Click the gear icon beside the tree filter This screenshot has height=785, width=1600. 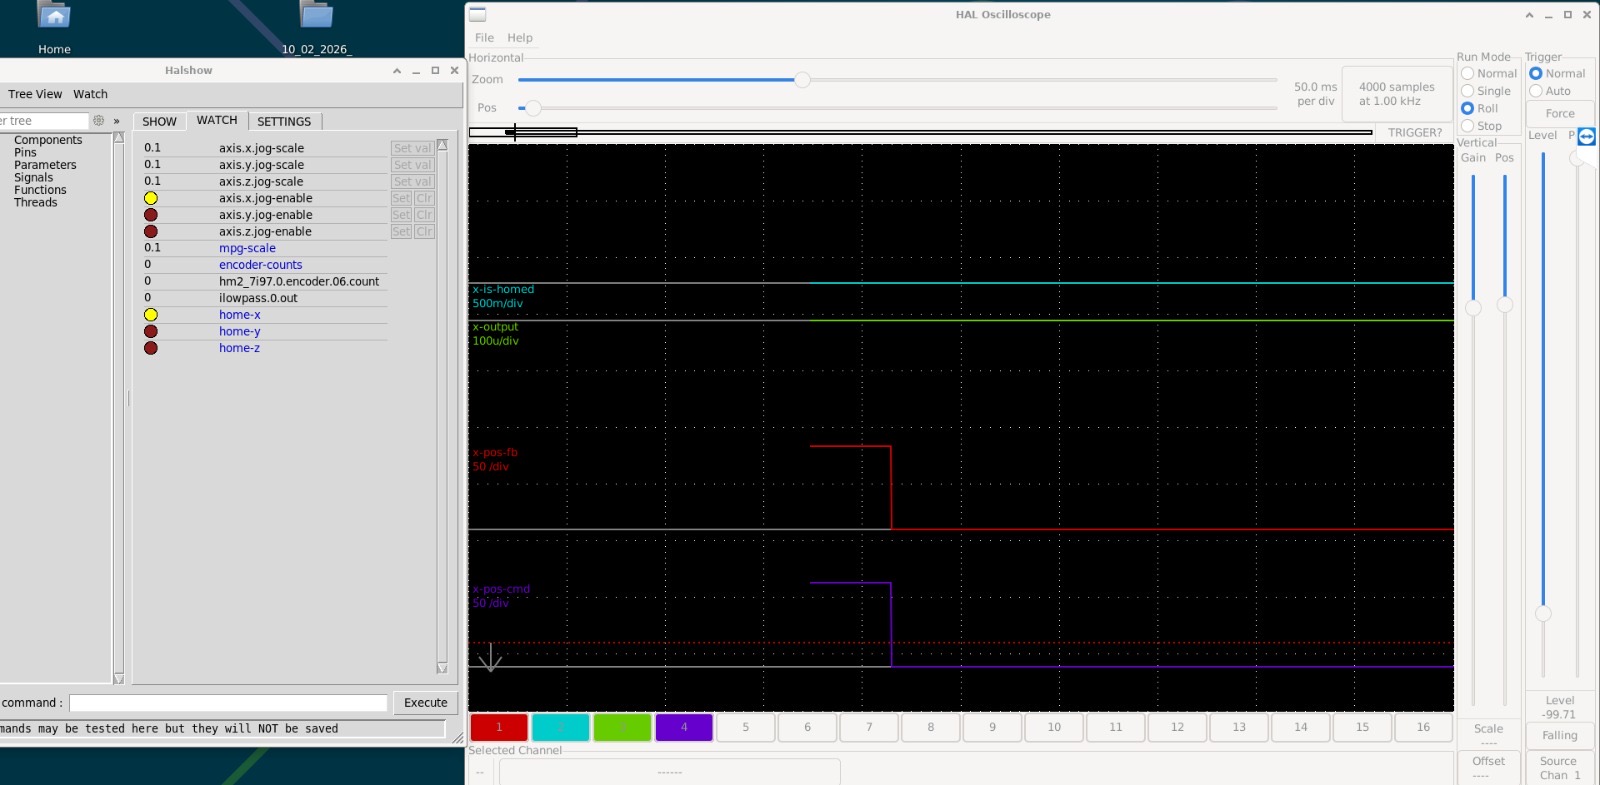click(98, 121)
